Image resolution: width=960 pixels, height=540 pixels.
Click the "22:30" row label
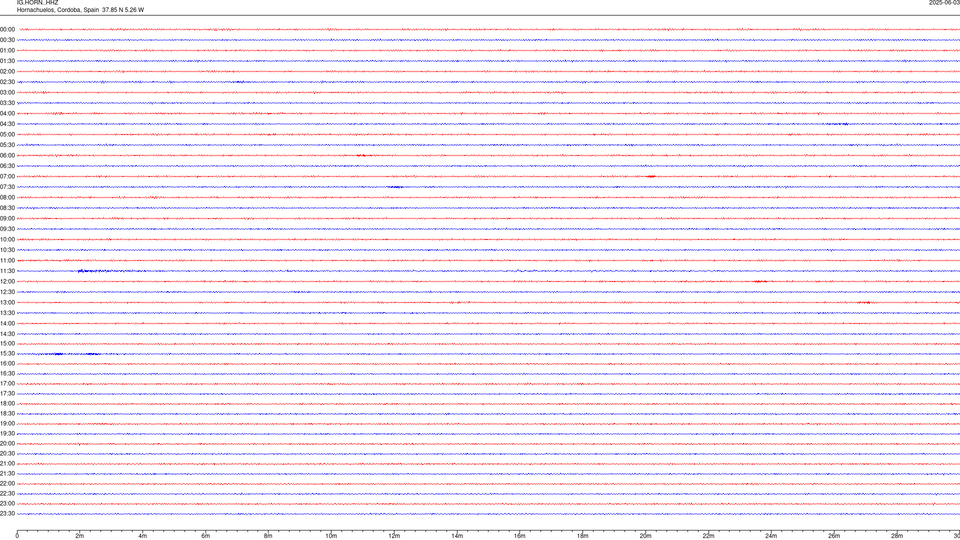click(x=7, y=493)
